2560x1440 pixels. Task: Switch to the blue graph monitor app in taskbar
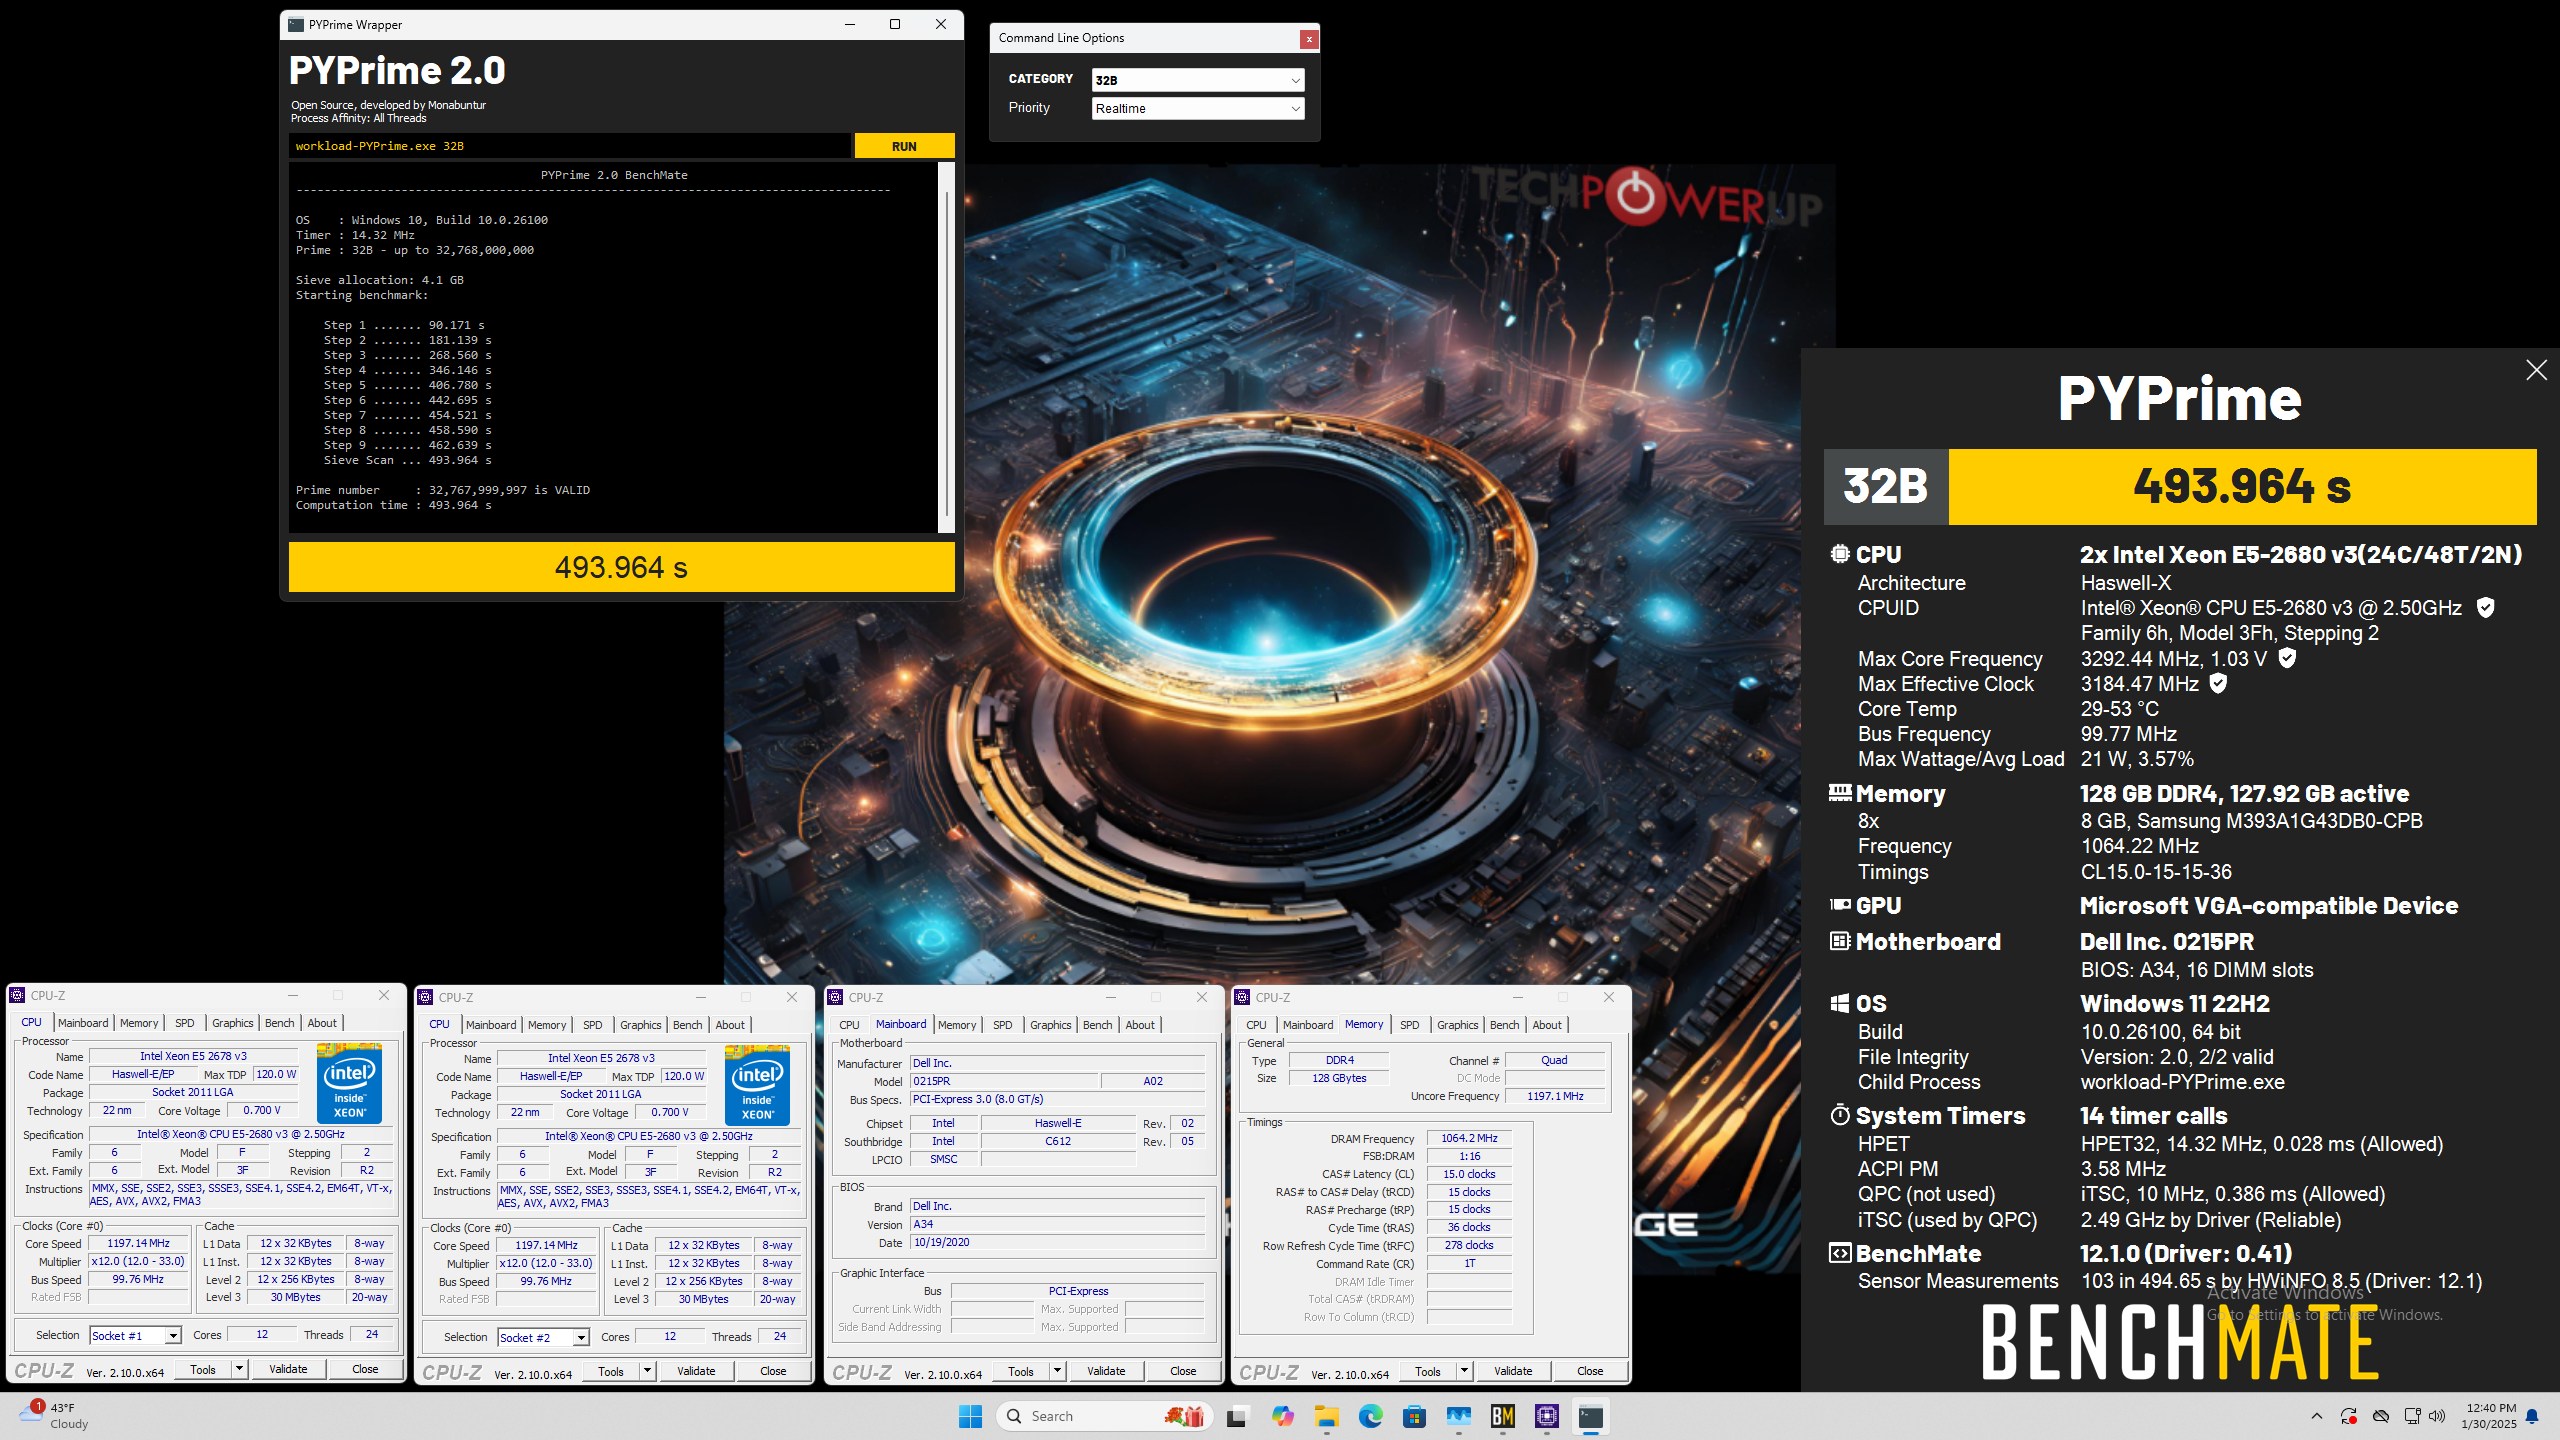tap(1458, 1416)
